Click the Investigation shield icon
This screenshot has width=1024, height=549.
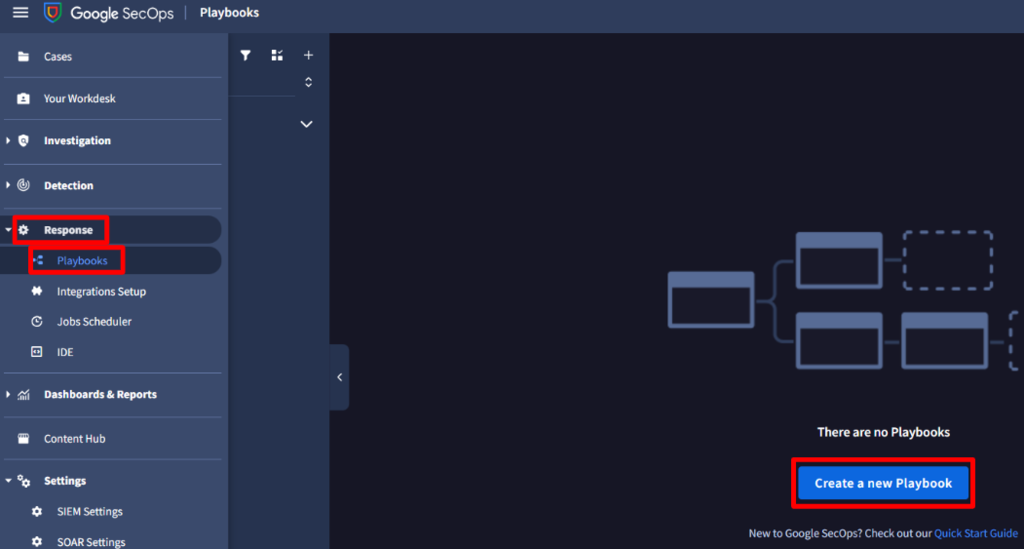click(24, 140)
